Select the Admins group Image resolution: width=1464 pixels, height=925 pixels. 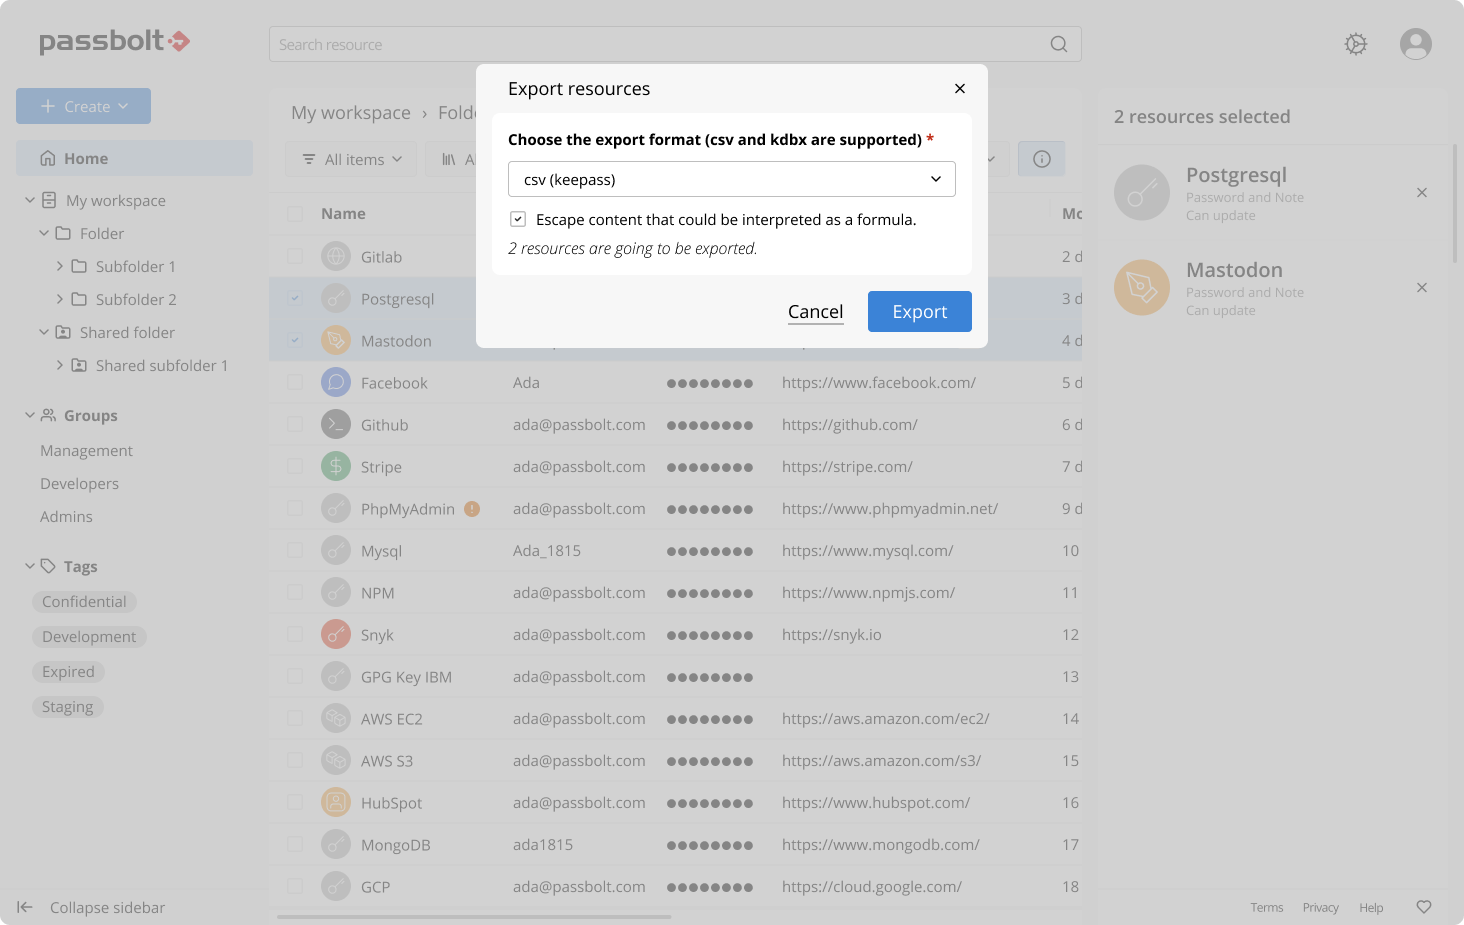(67, 517)
